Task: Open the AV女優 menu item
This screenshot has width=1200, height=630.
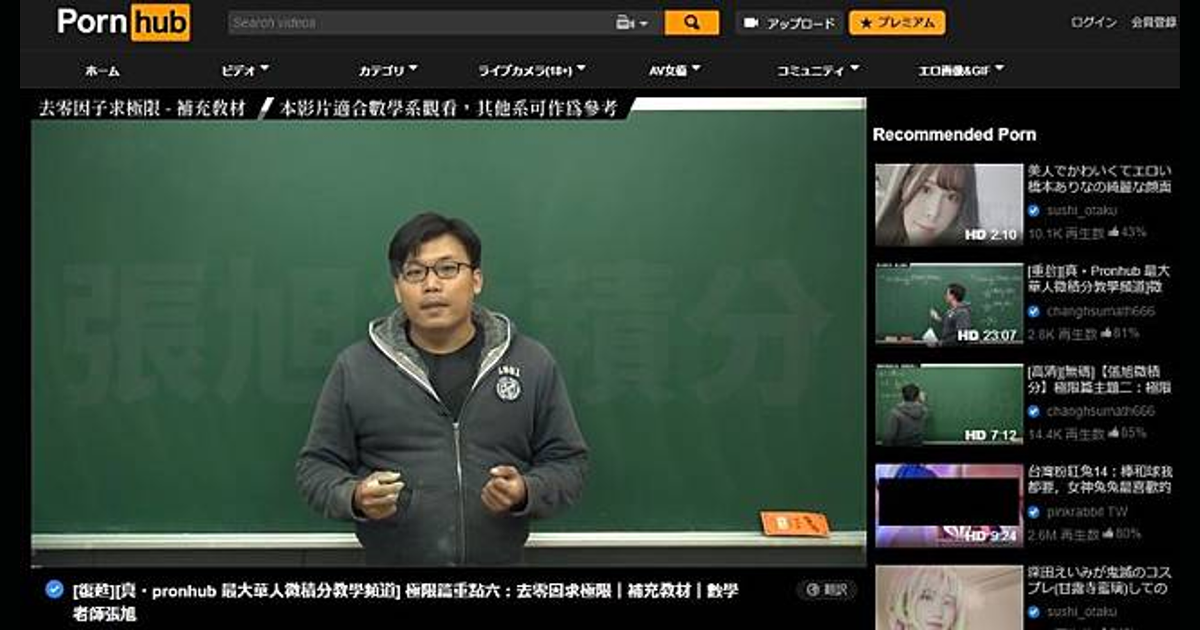Action: (x=675, y=70)
